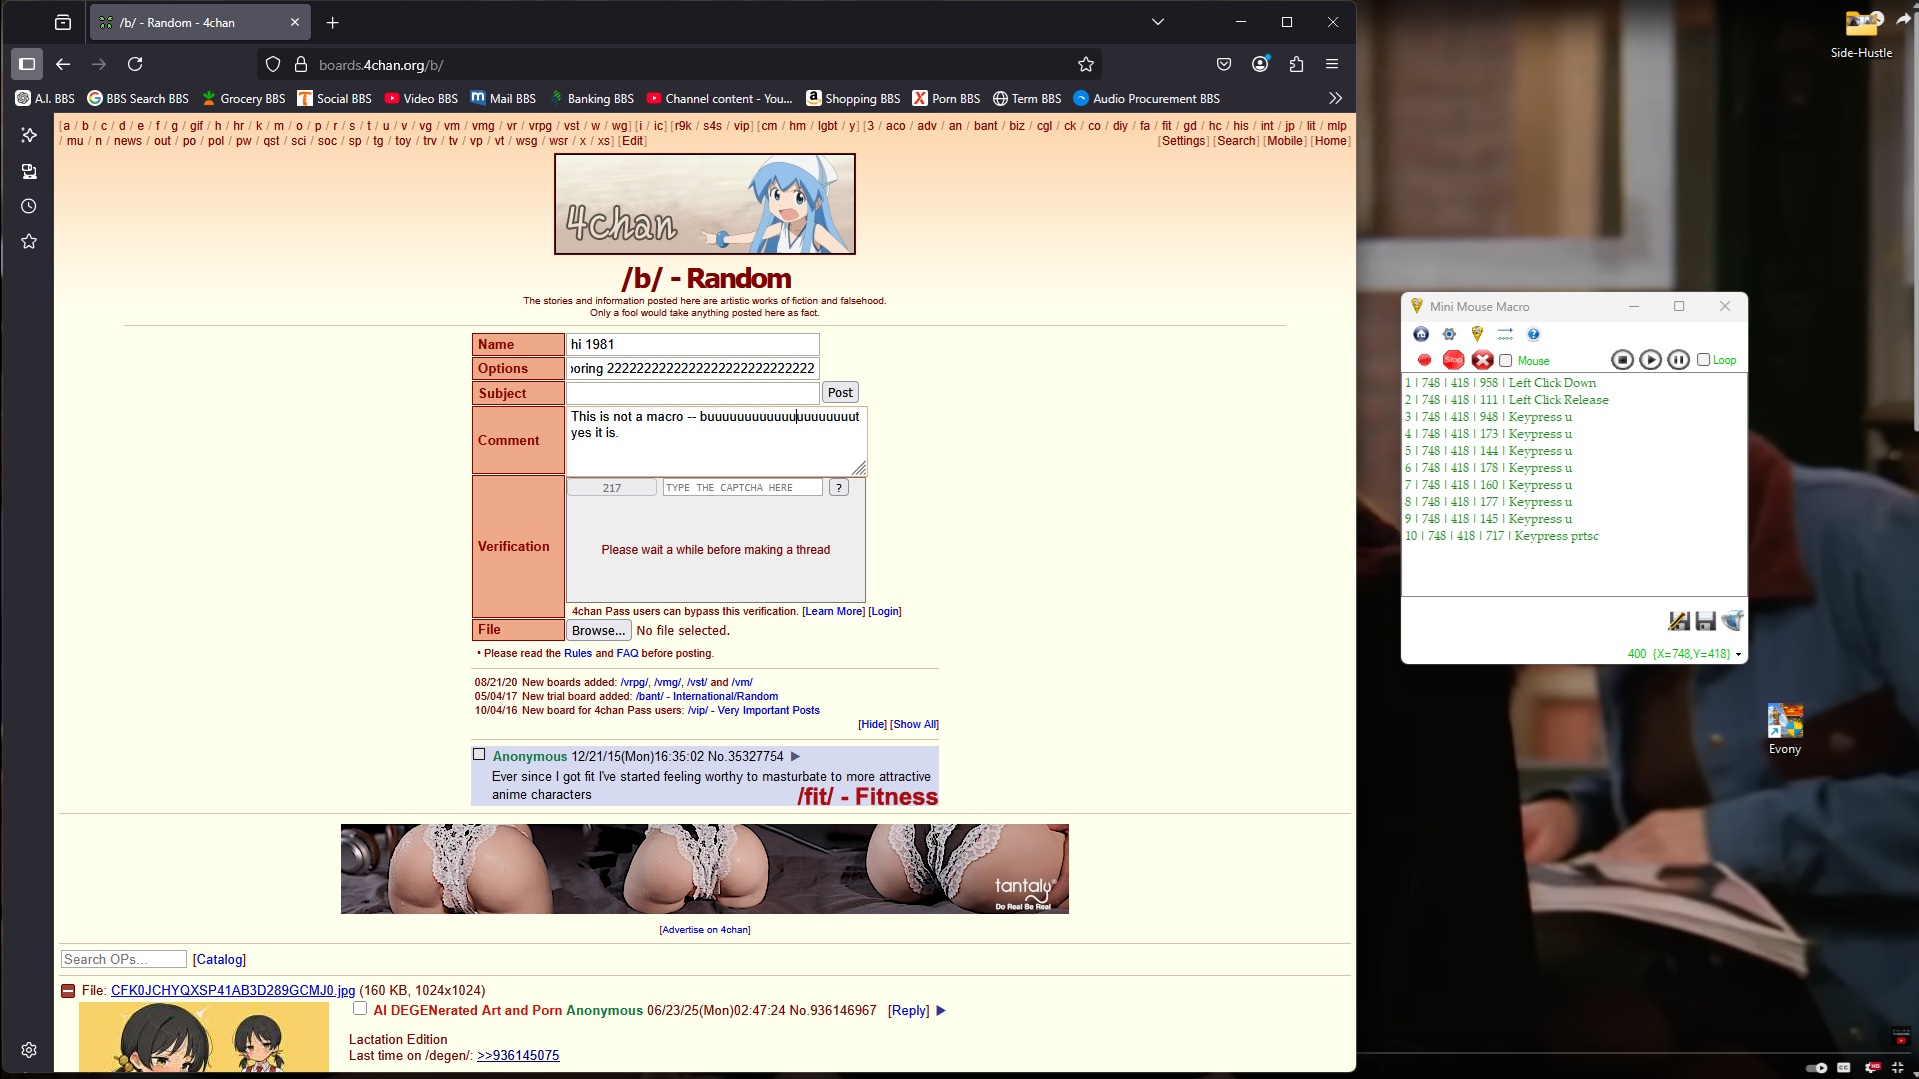Tick the checkbox beside Anonymous 12/21/15 post
This screenshot has height=1079, width=1919.
[479, 755]
